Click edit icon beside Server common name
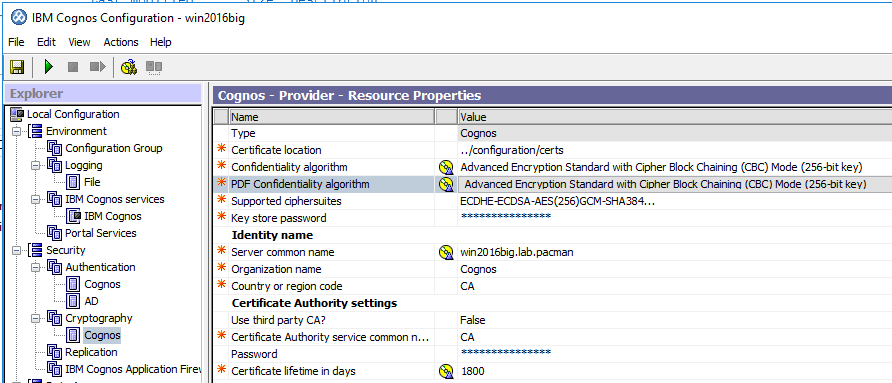Image resolution: width=892 pixels, height=383 pixels. [x=446, y=252]
